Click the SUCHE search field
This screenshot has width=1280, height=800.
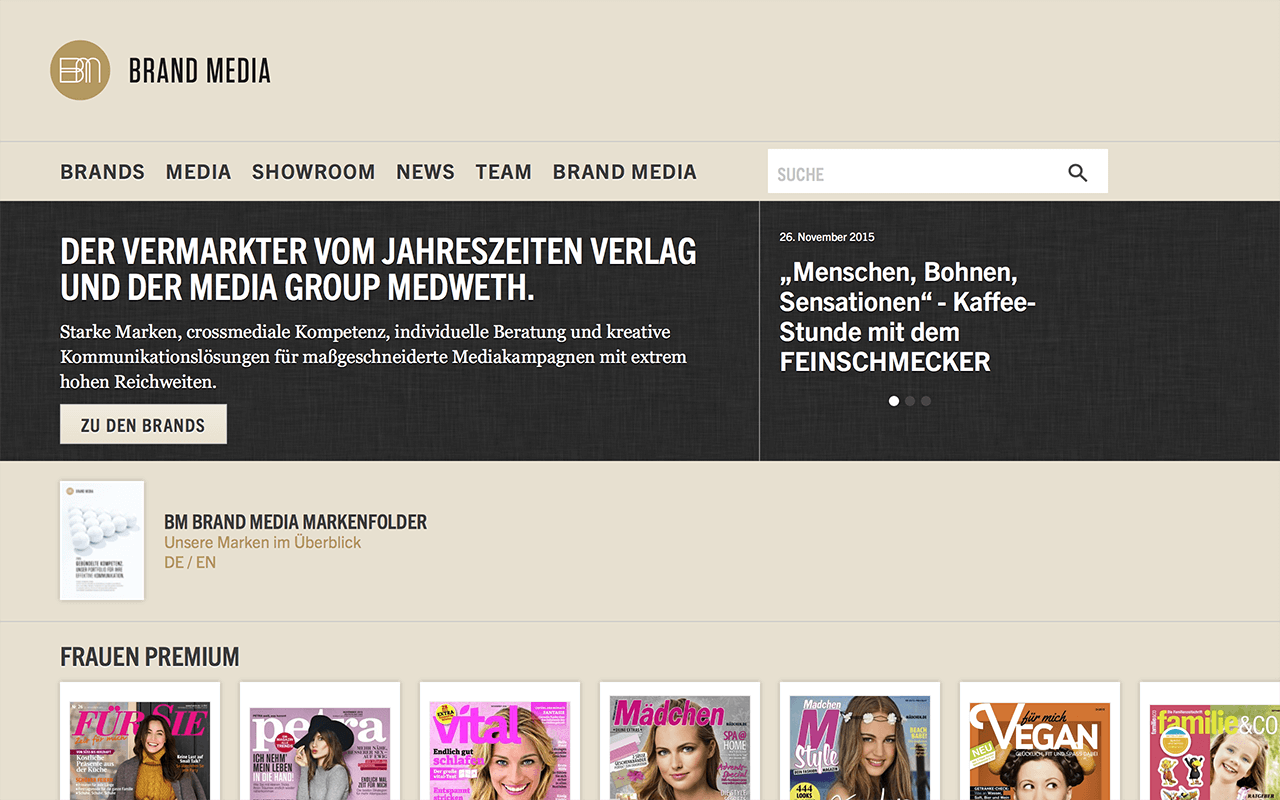tap(937, 171)
